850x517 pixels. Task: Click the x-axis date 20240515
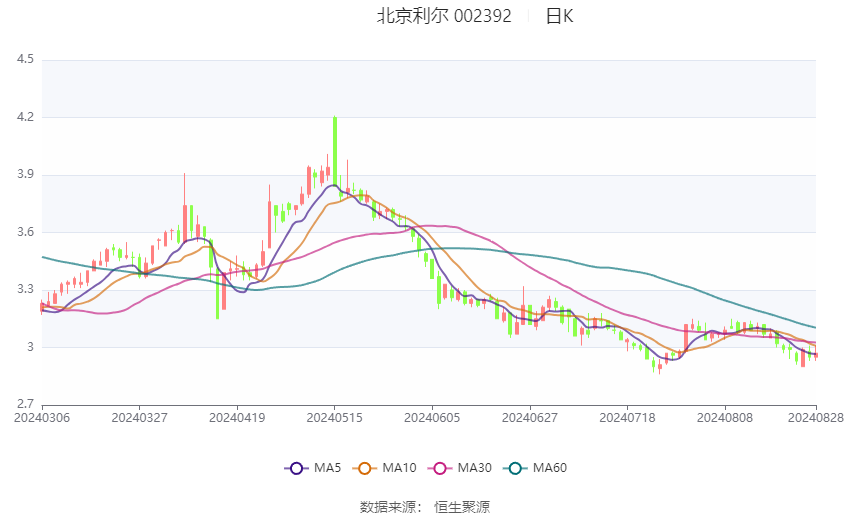click(x=334, y=418)
